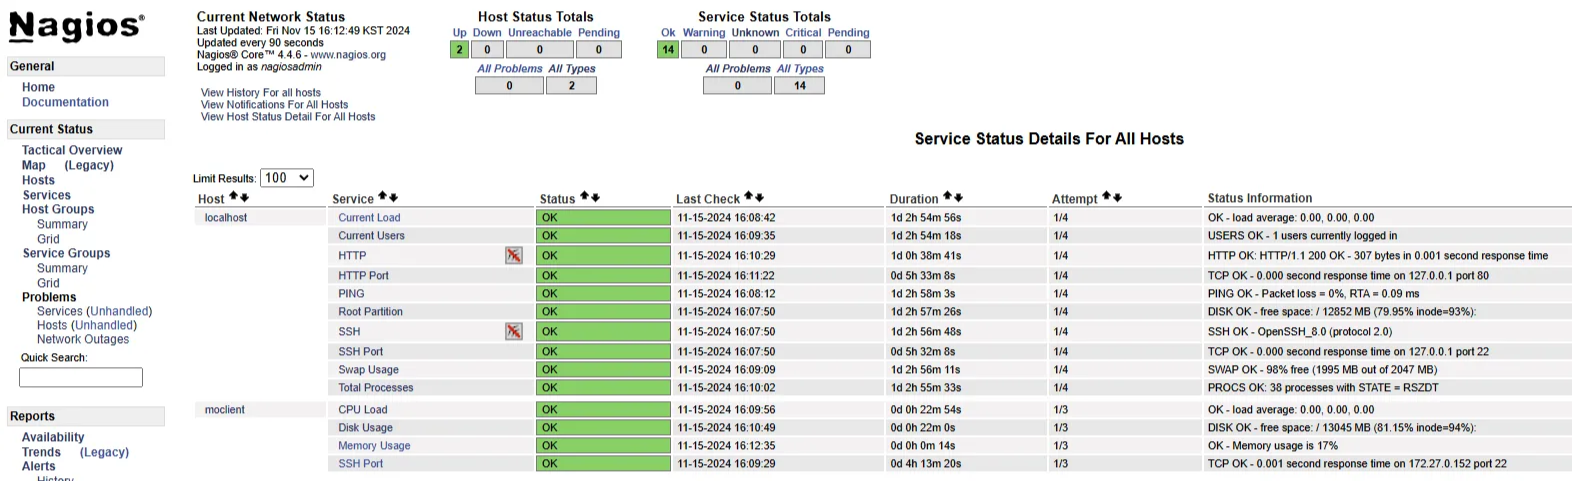This screenshot has height=481, width=1572.
Task: Click notifications-disabled icon in SSH row
Action: [513, 331]
